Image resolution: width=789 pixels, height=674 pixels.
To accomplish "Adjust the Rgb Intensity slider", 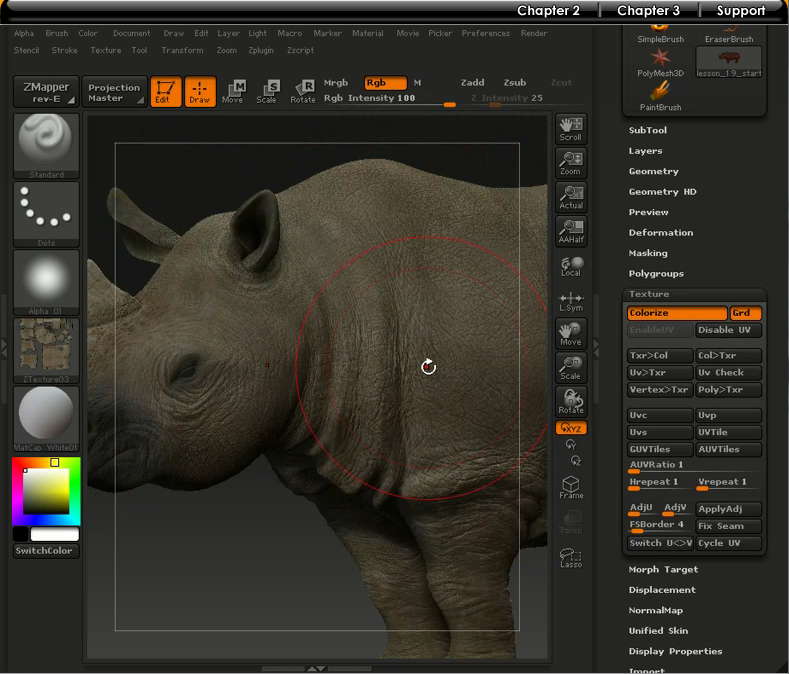I will point(449,103).
